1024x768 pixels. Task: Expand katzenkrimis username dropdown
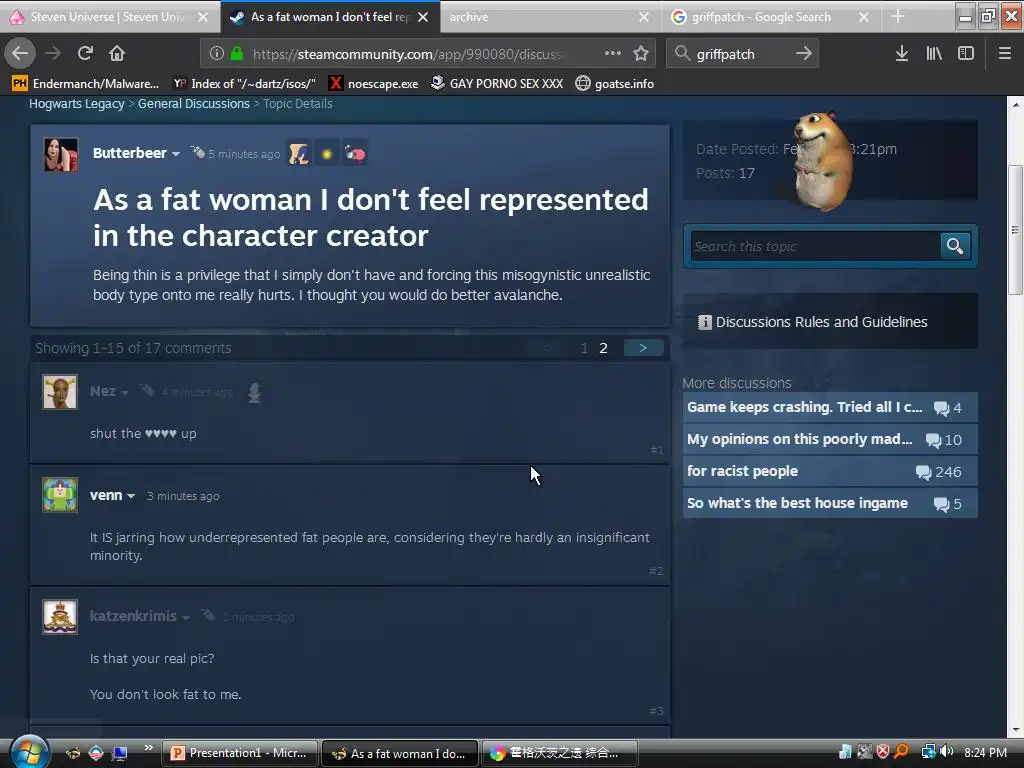click(185, 618)
